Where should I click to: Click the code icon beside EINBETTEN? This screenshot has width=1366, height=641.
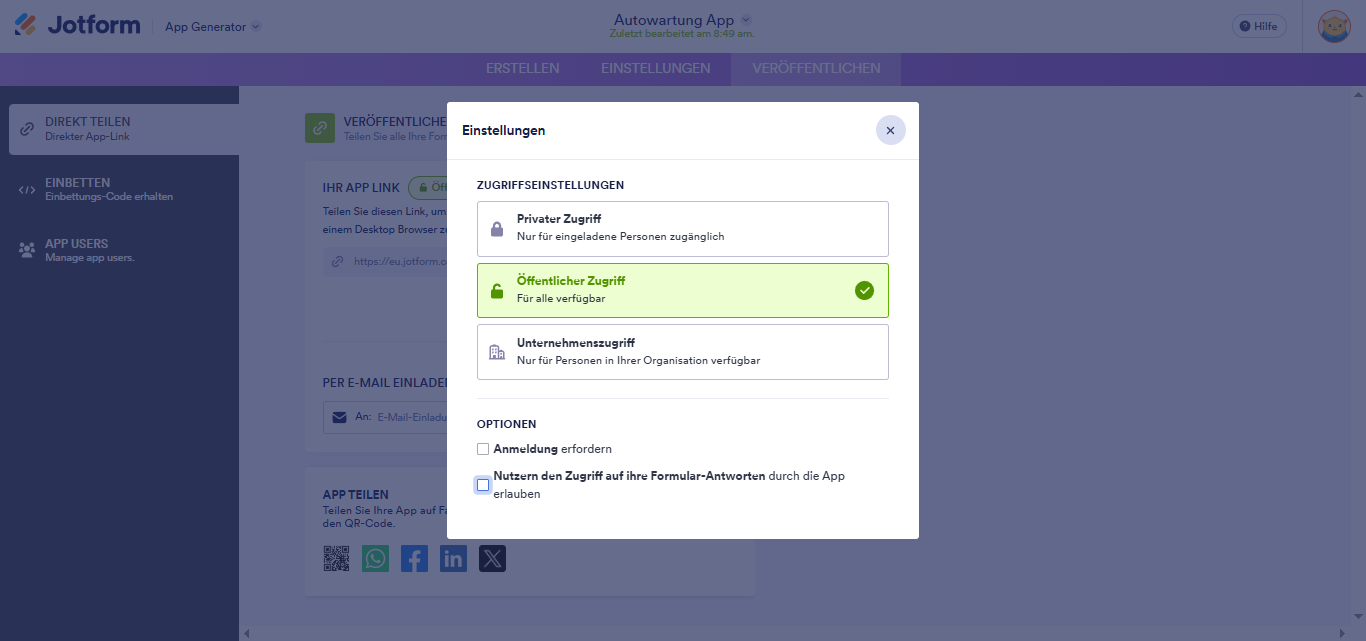[27, 190]
